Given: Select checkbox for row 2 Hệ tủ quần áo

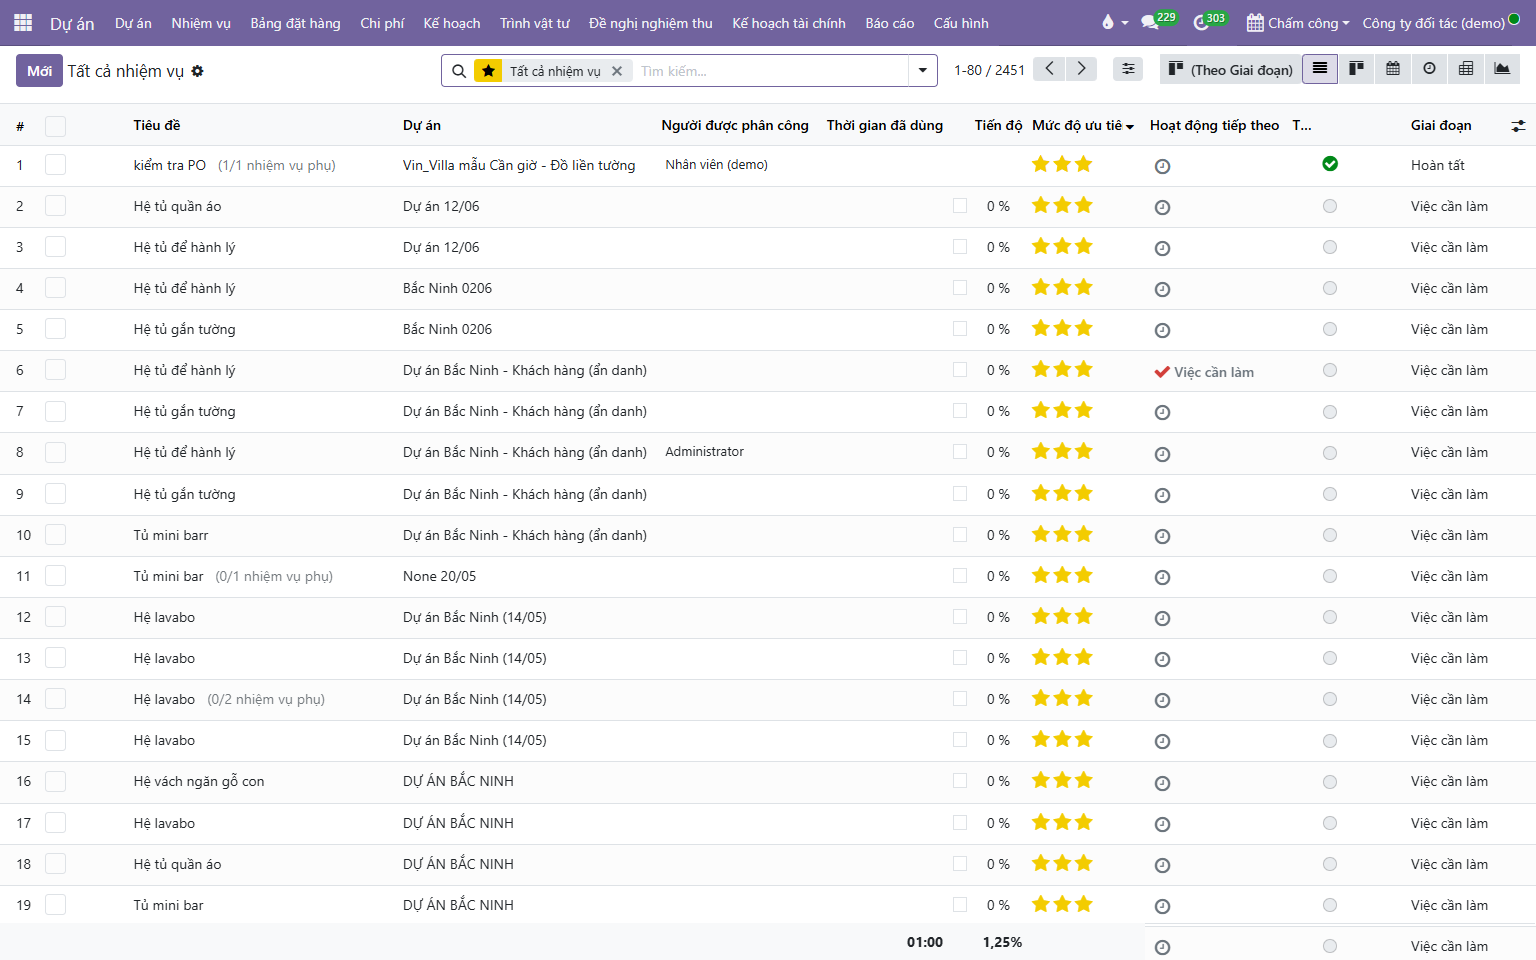Looking at the screenshot, I should 56,206.
